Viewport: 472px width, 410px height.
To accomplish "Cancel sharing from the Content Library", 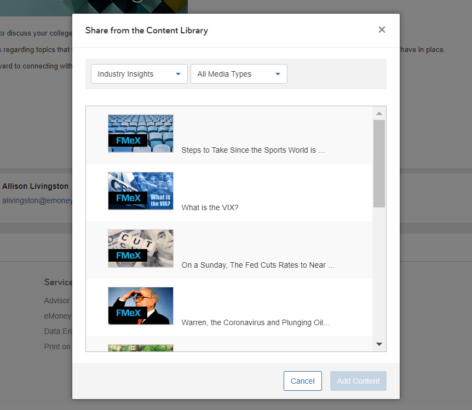I will (x=302, y=381).
